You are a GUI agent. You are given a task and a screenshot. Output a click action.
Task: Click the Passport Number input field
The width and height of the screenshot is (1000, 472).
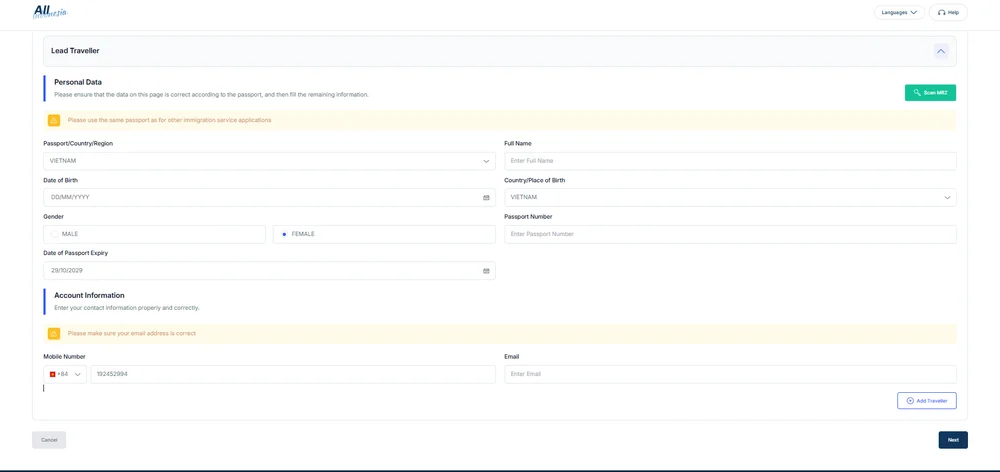pyautogui.click(x=730, y=234)
